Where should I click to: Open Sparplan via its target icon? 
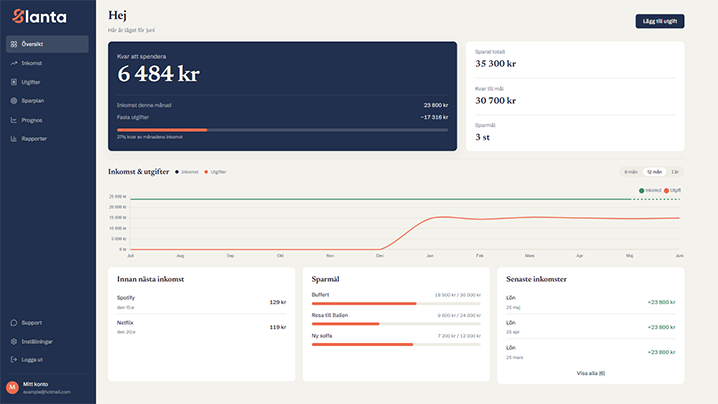(x=14, y=101)
